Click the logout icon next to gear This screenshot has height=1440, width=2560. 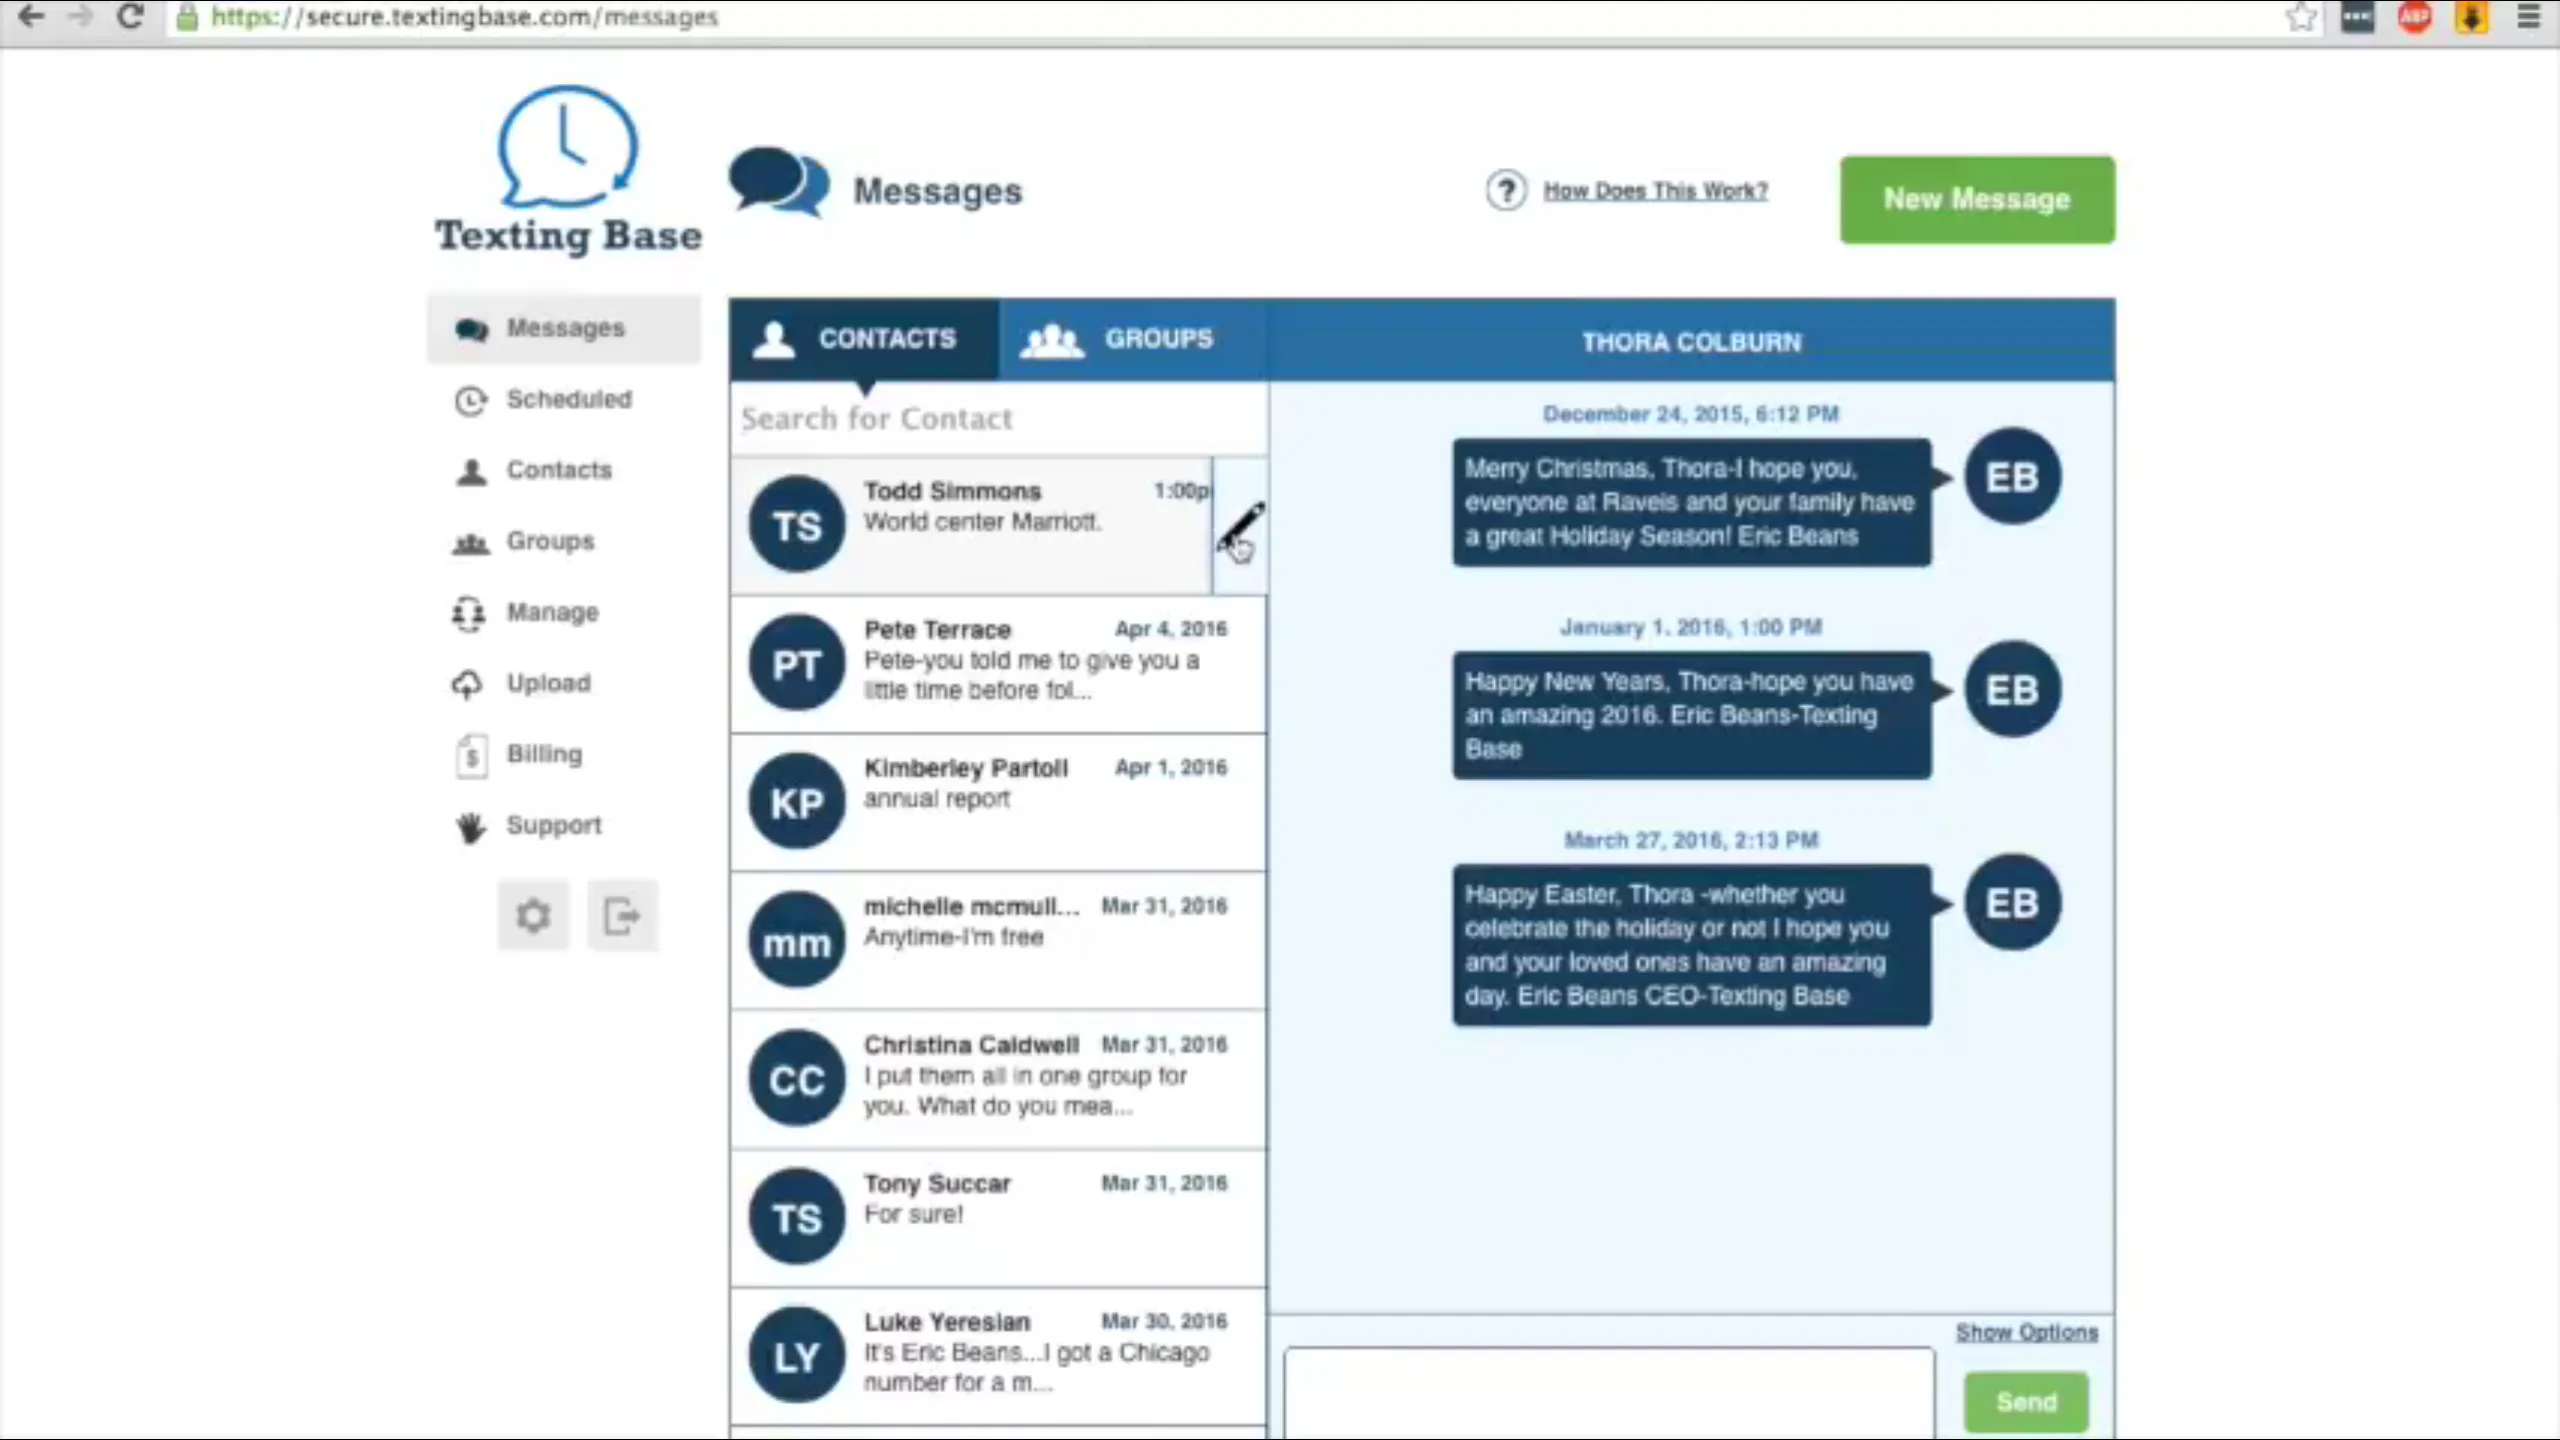622,915
